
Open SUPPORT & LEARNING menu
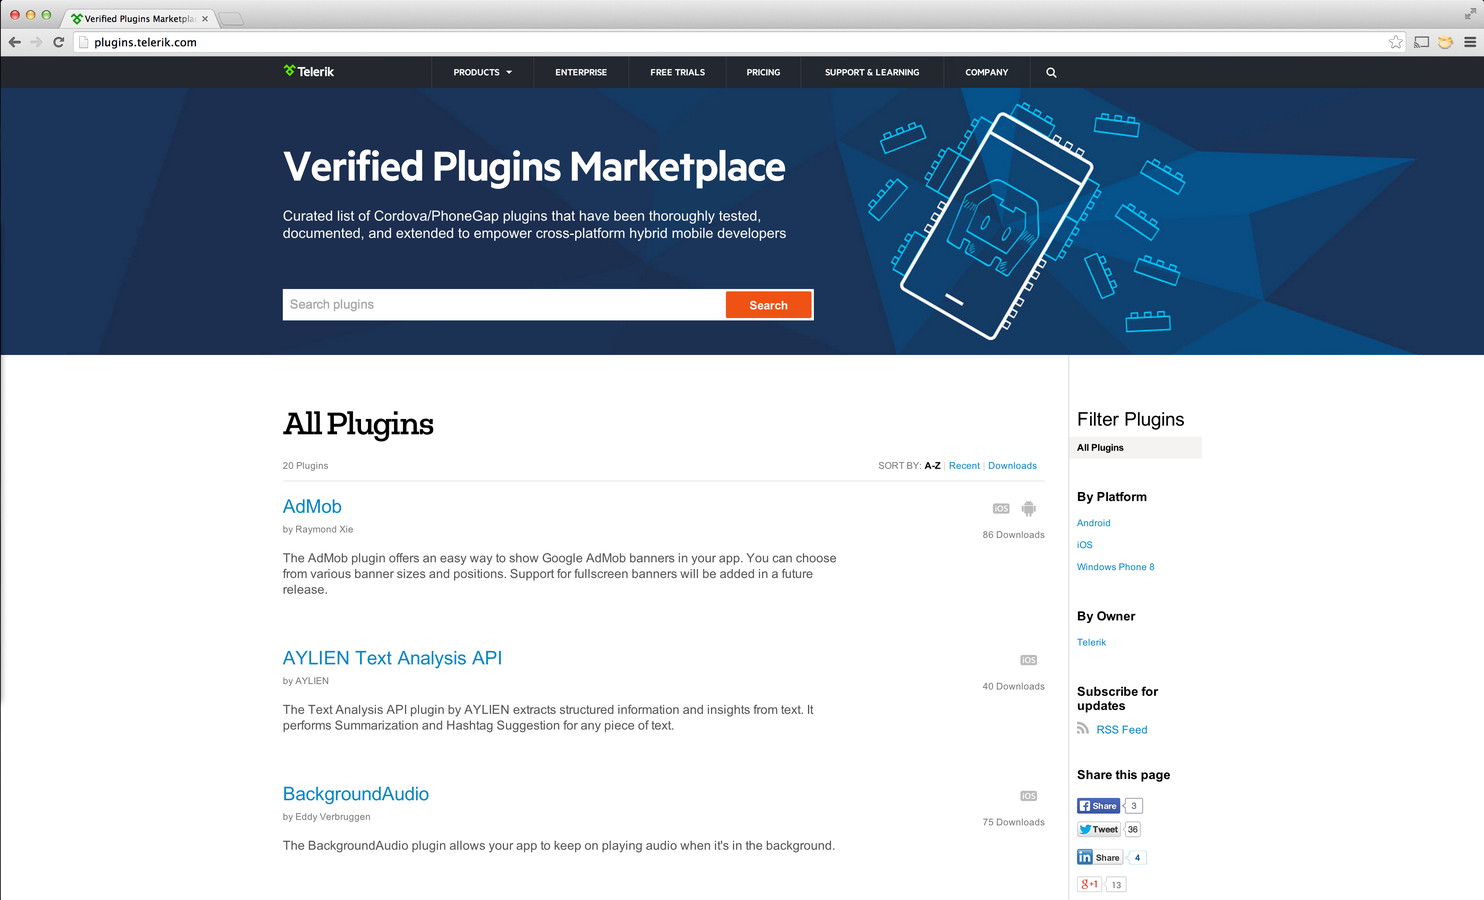click(x=872, y=72)
